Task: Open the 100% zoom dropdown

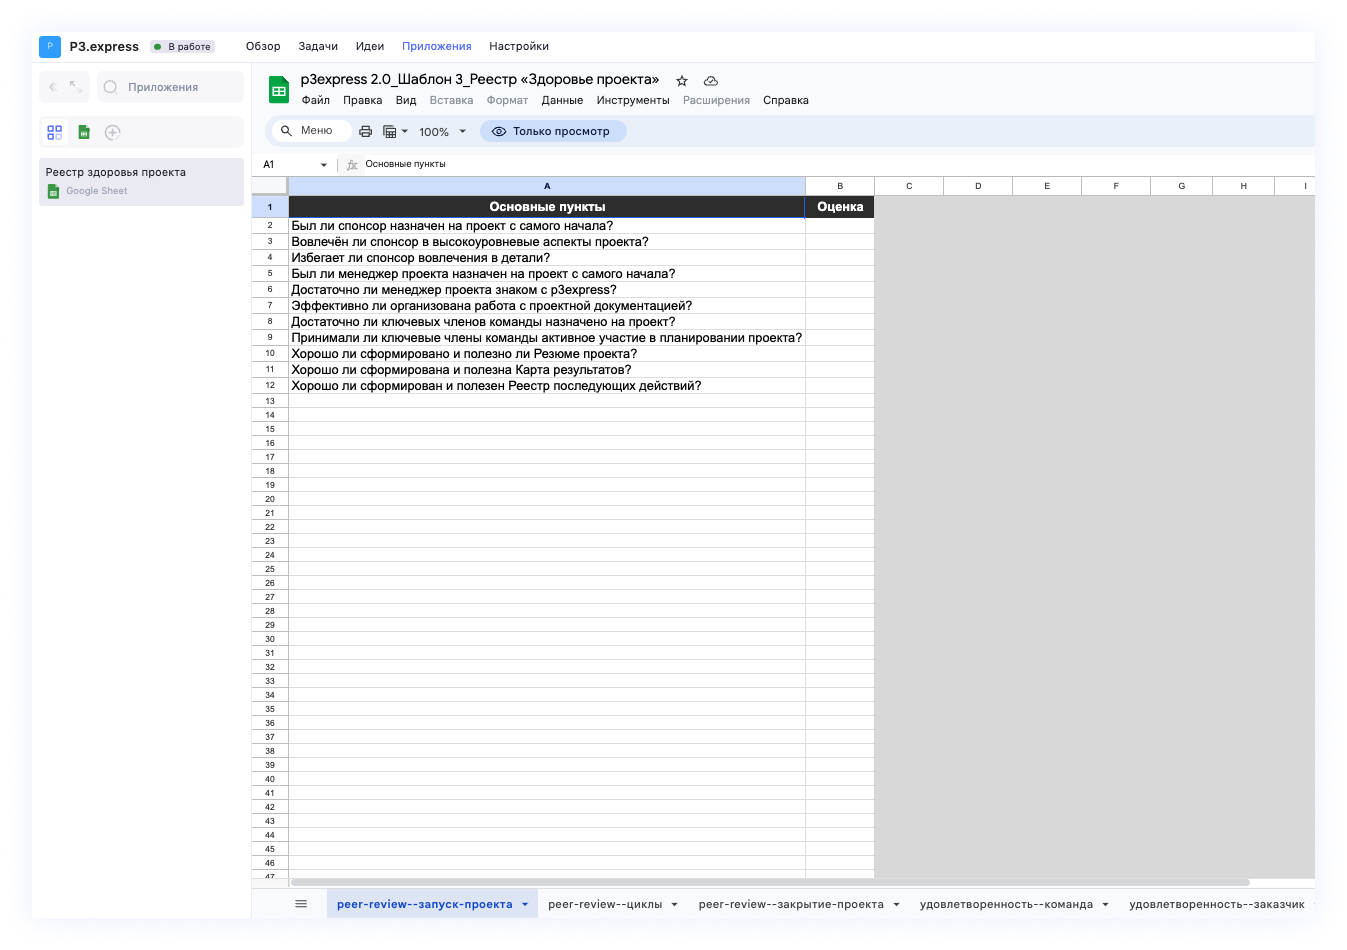Action: (x=442, y=132)
